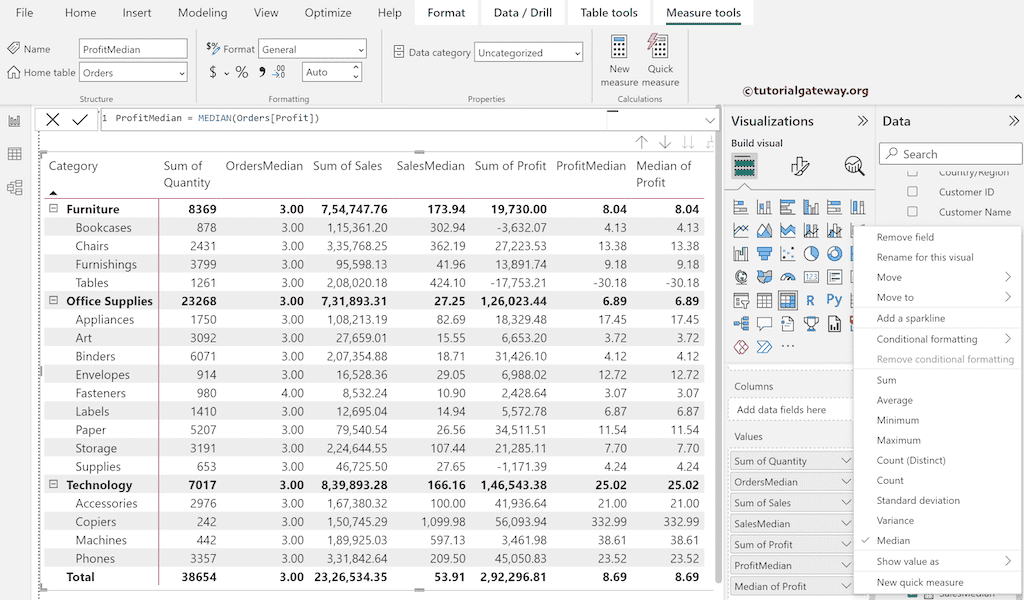Apply currency format to the measure
Screen dimensions: 1024x600
pos(211,71)
